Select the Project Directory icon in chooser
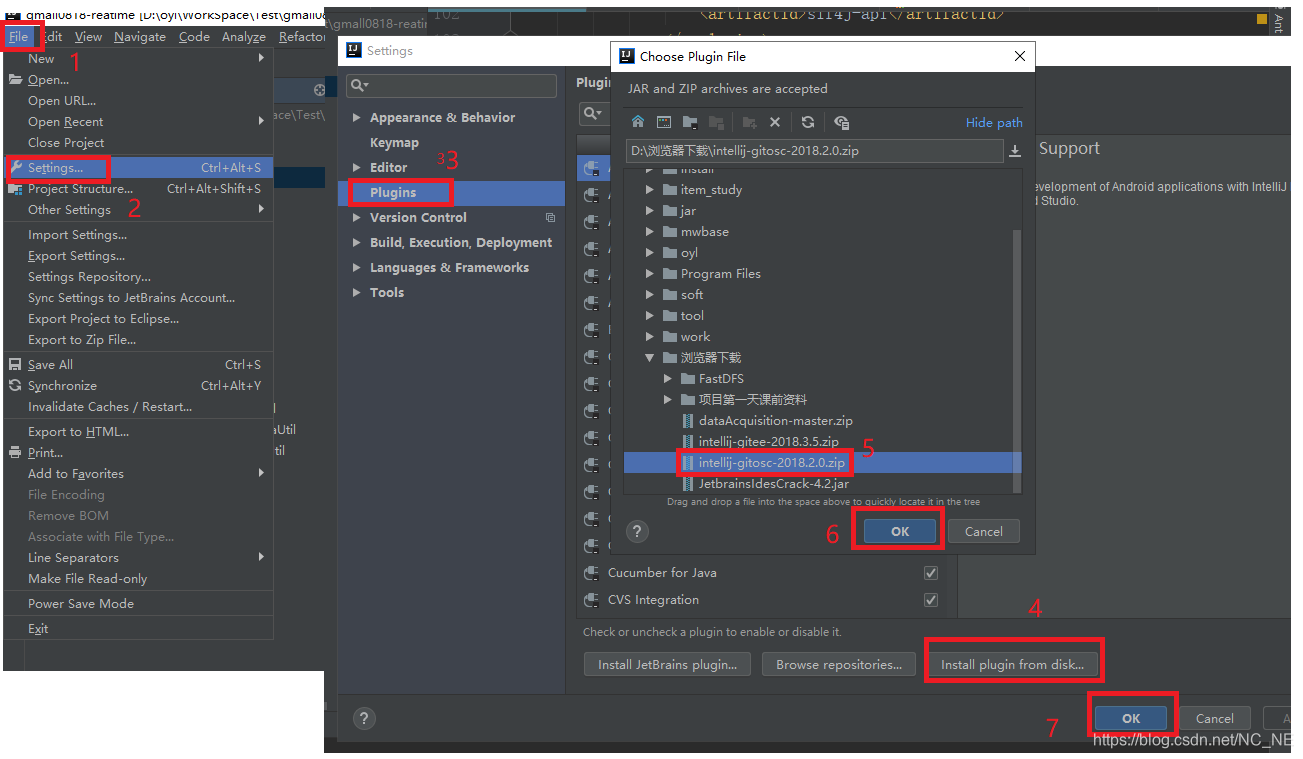Image resolution: width=1303 pixels, height=759 pixels. tap(690, 122)
